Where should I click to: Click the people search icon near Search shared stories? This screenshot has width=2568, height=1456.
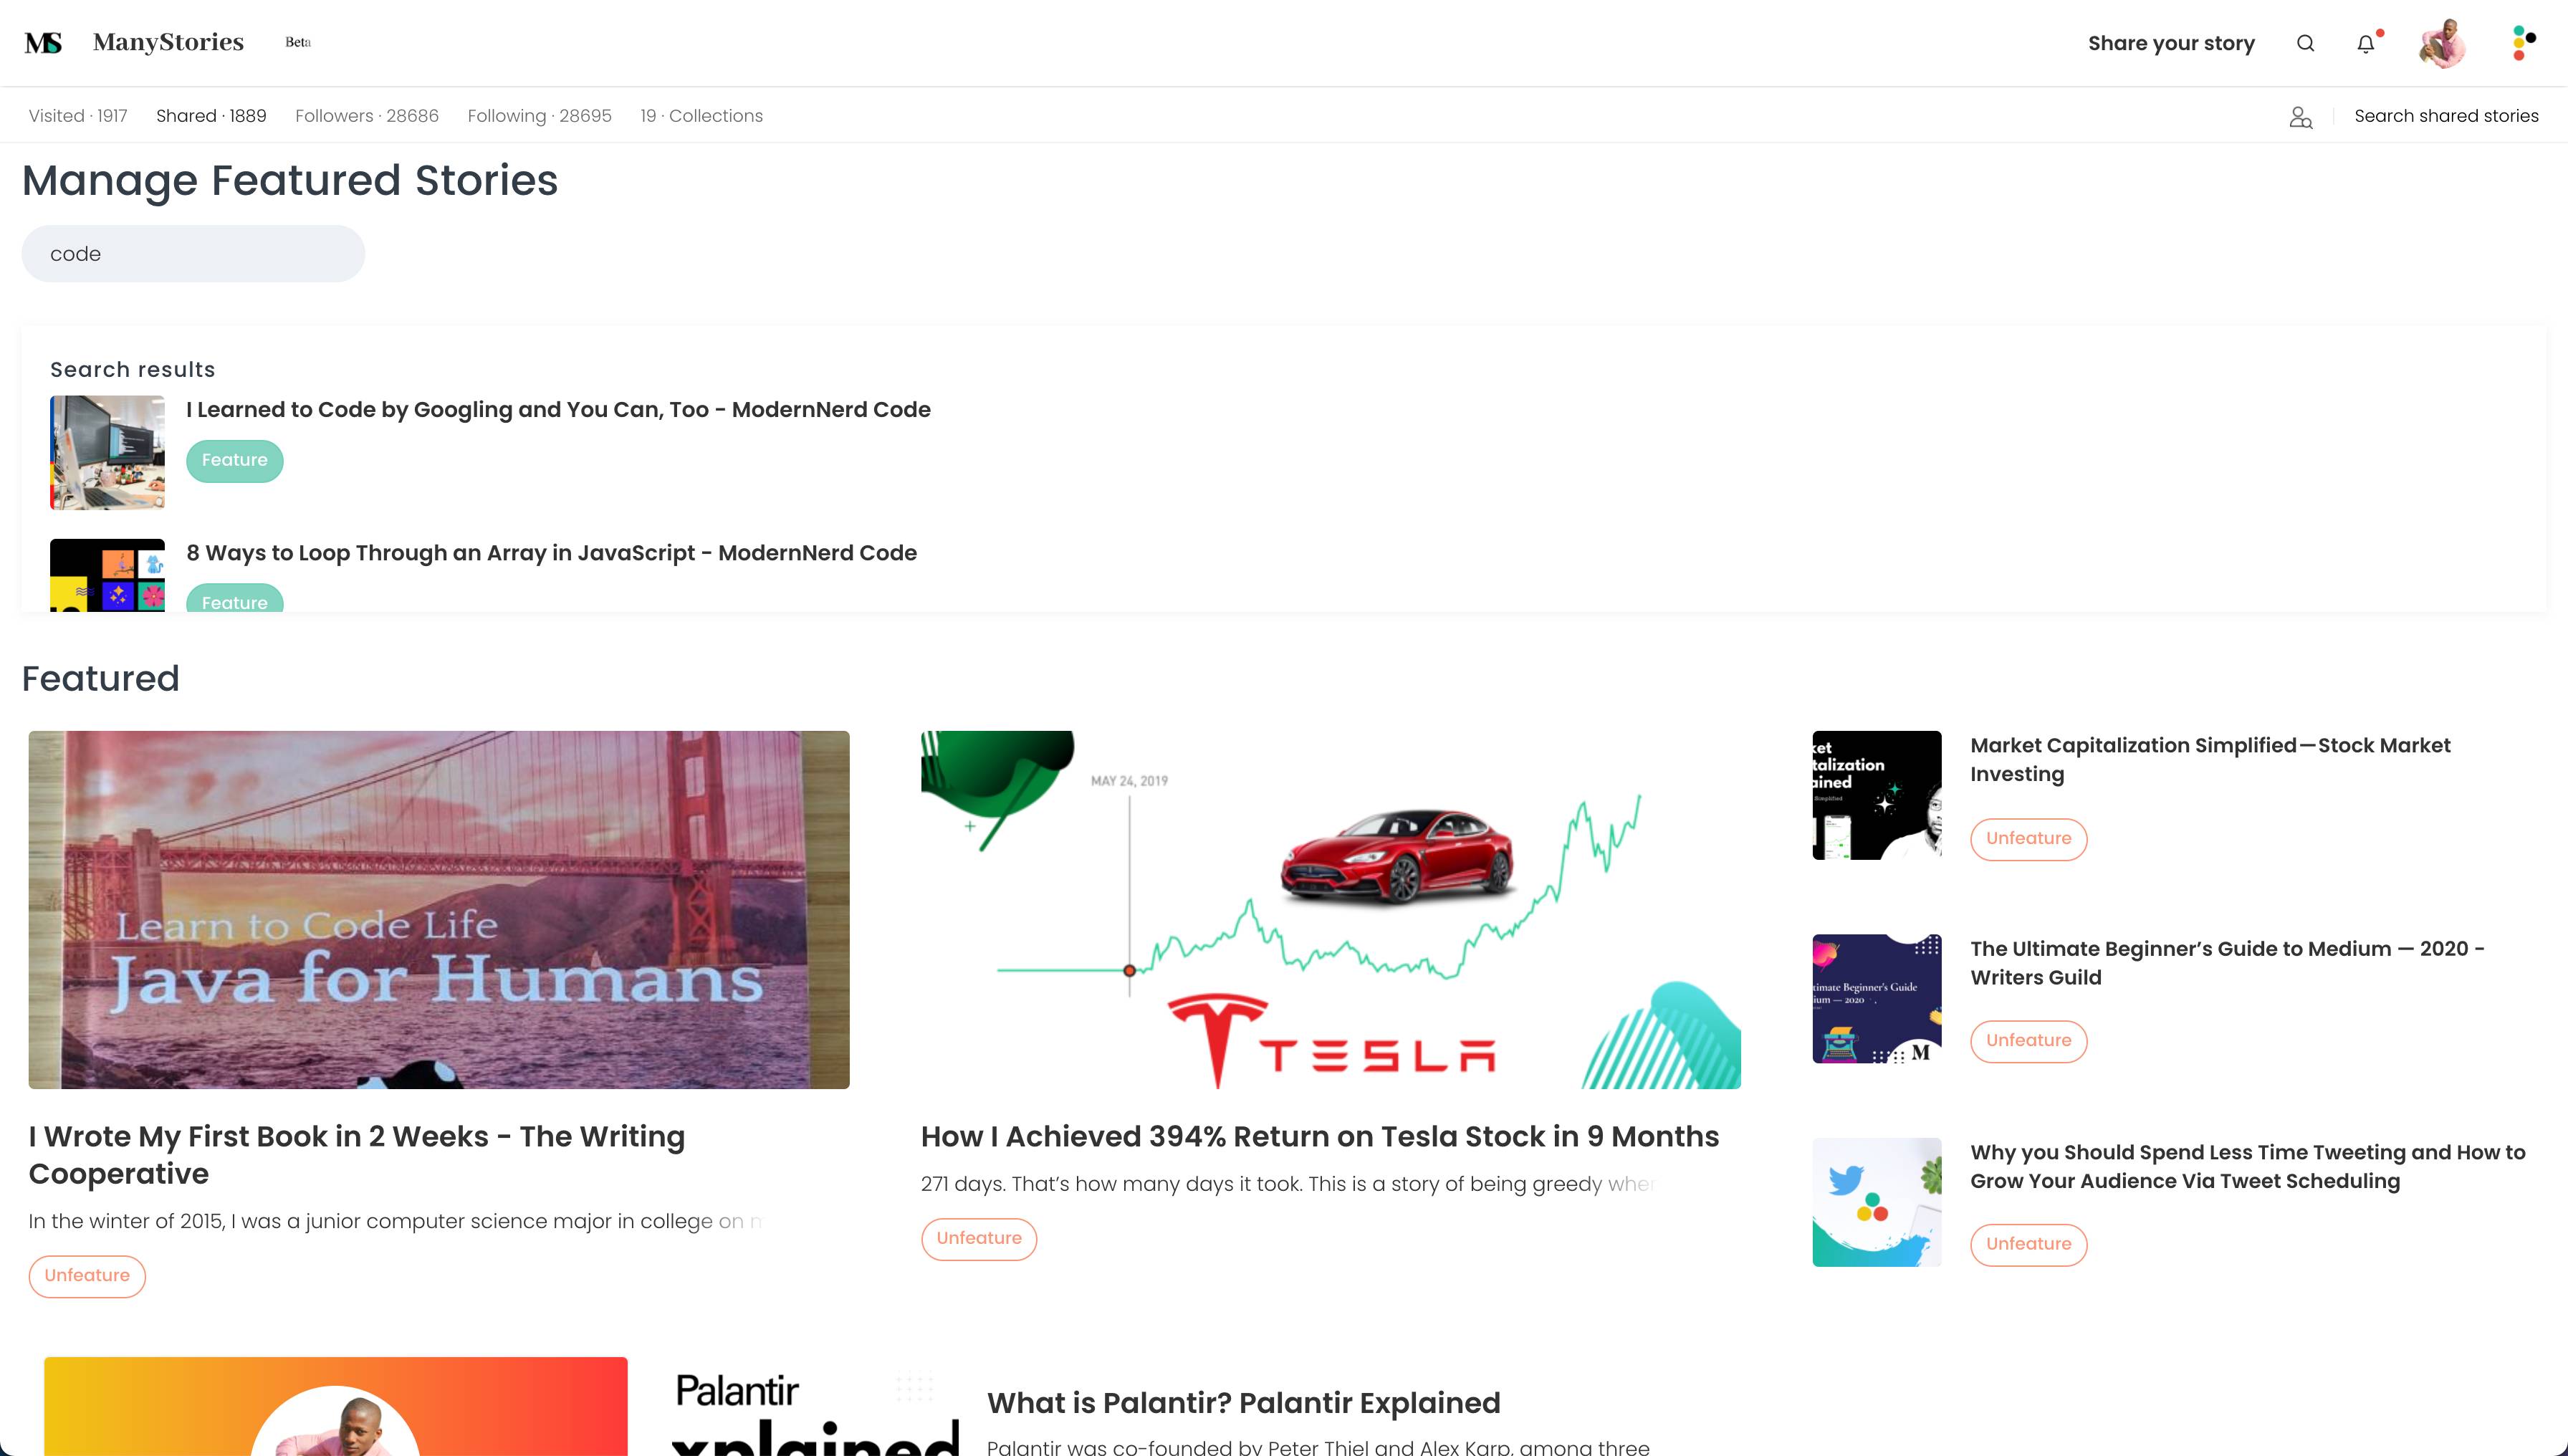pyautogui.click(x=2300, y=117)
